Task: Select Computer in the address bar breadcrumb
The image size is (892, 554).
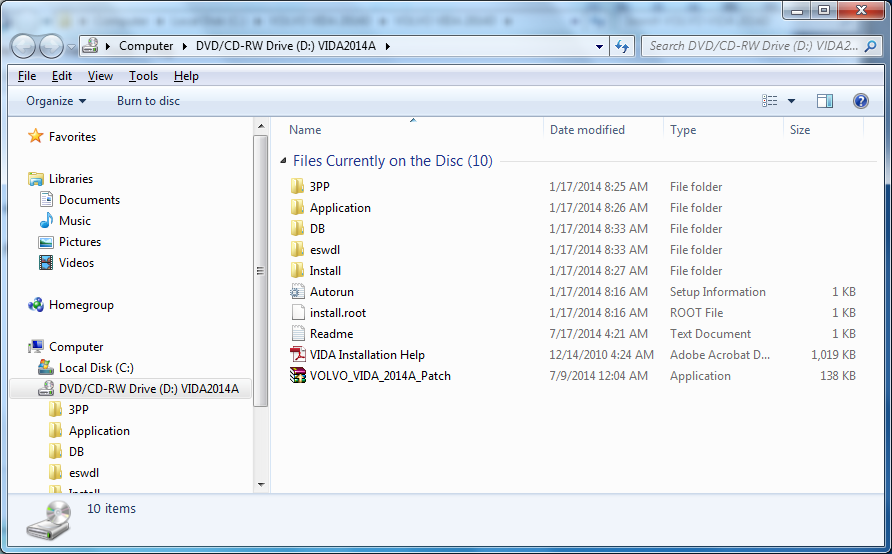Action: click(146, 46)
